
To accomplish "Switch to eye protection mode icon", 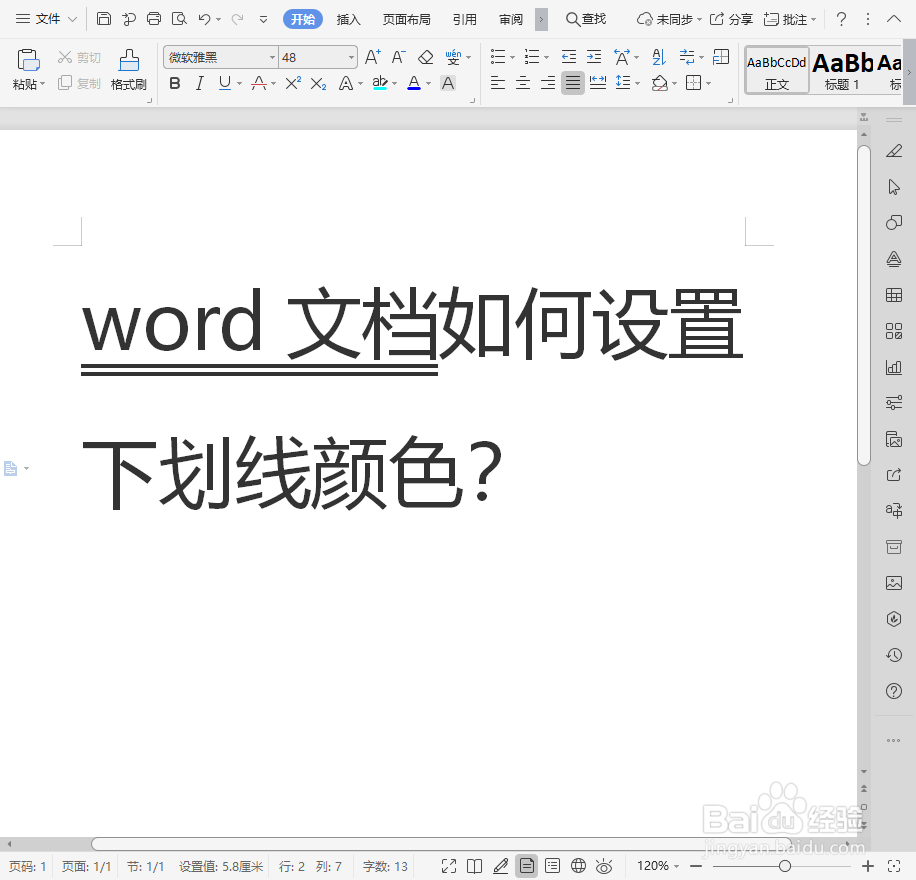I will (x=603, y=866).
